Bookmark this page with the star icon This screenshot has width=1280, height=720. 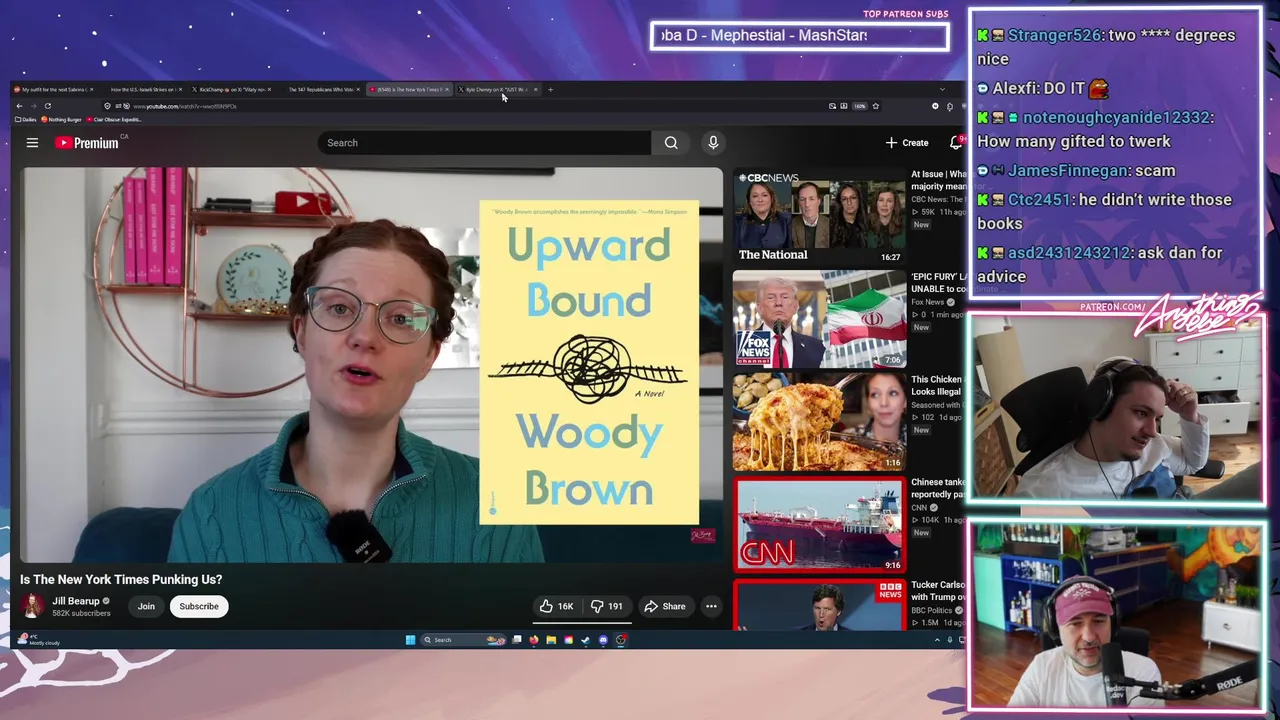click(876, 106)
